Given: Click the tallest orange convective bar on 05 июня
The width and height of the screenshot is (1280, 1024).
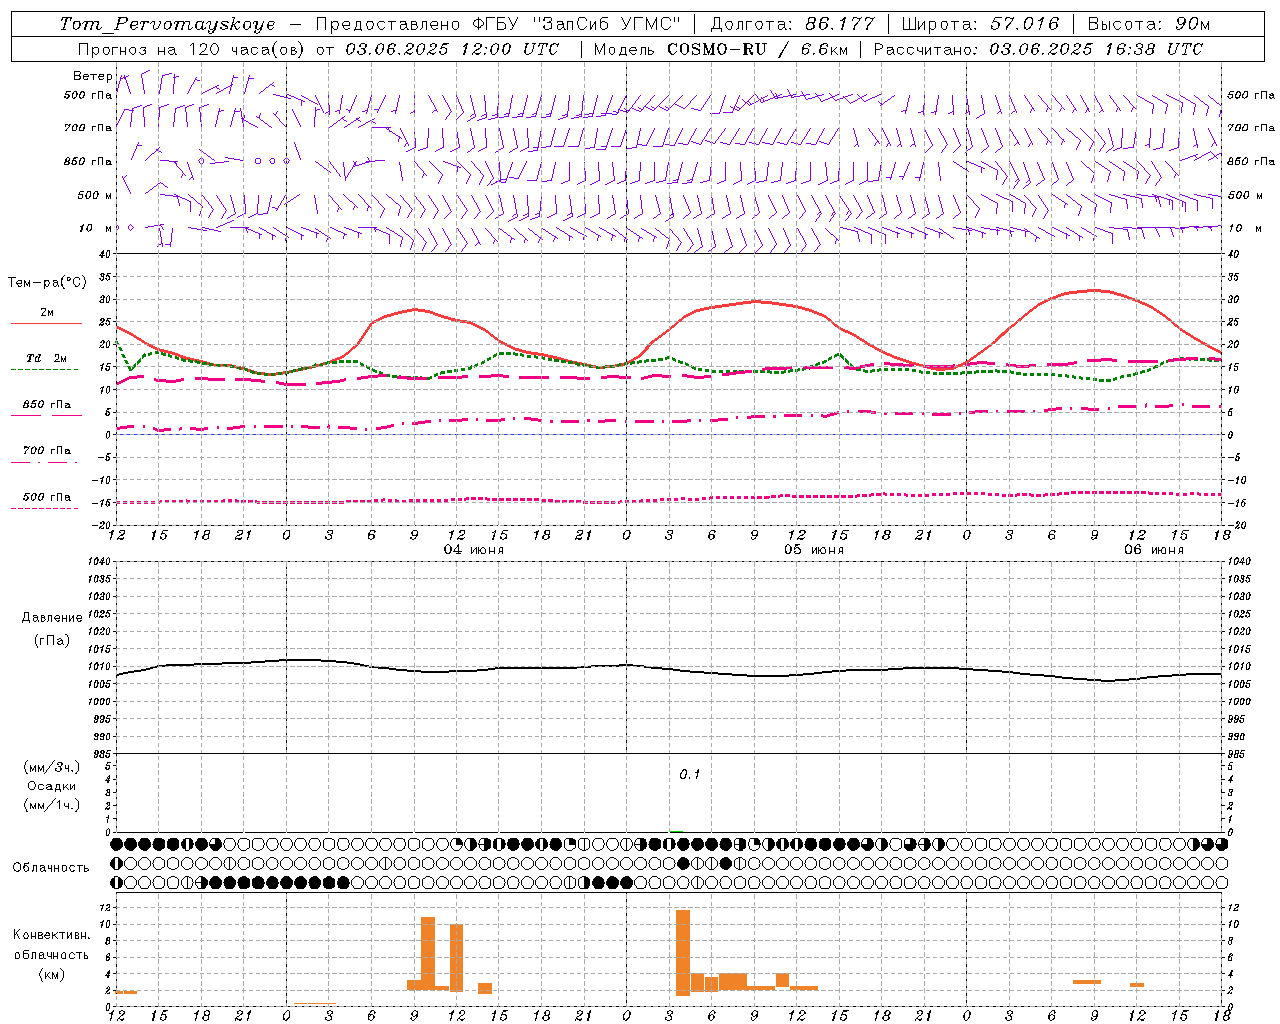Looking at the screenshot, I should (x=683, y=952).
